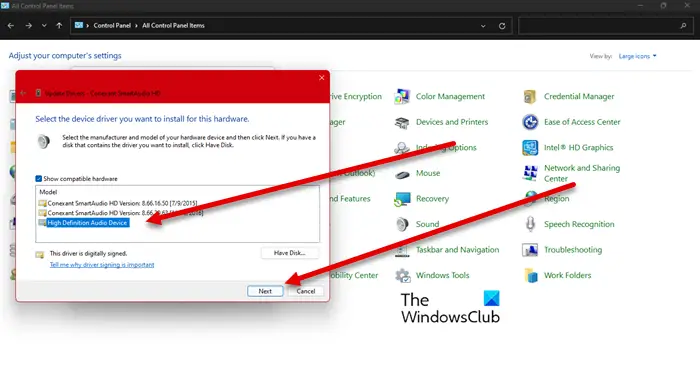Click the Cancel button
Screen dimensions: 700x369
(x=306, y=291)
